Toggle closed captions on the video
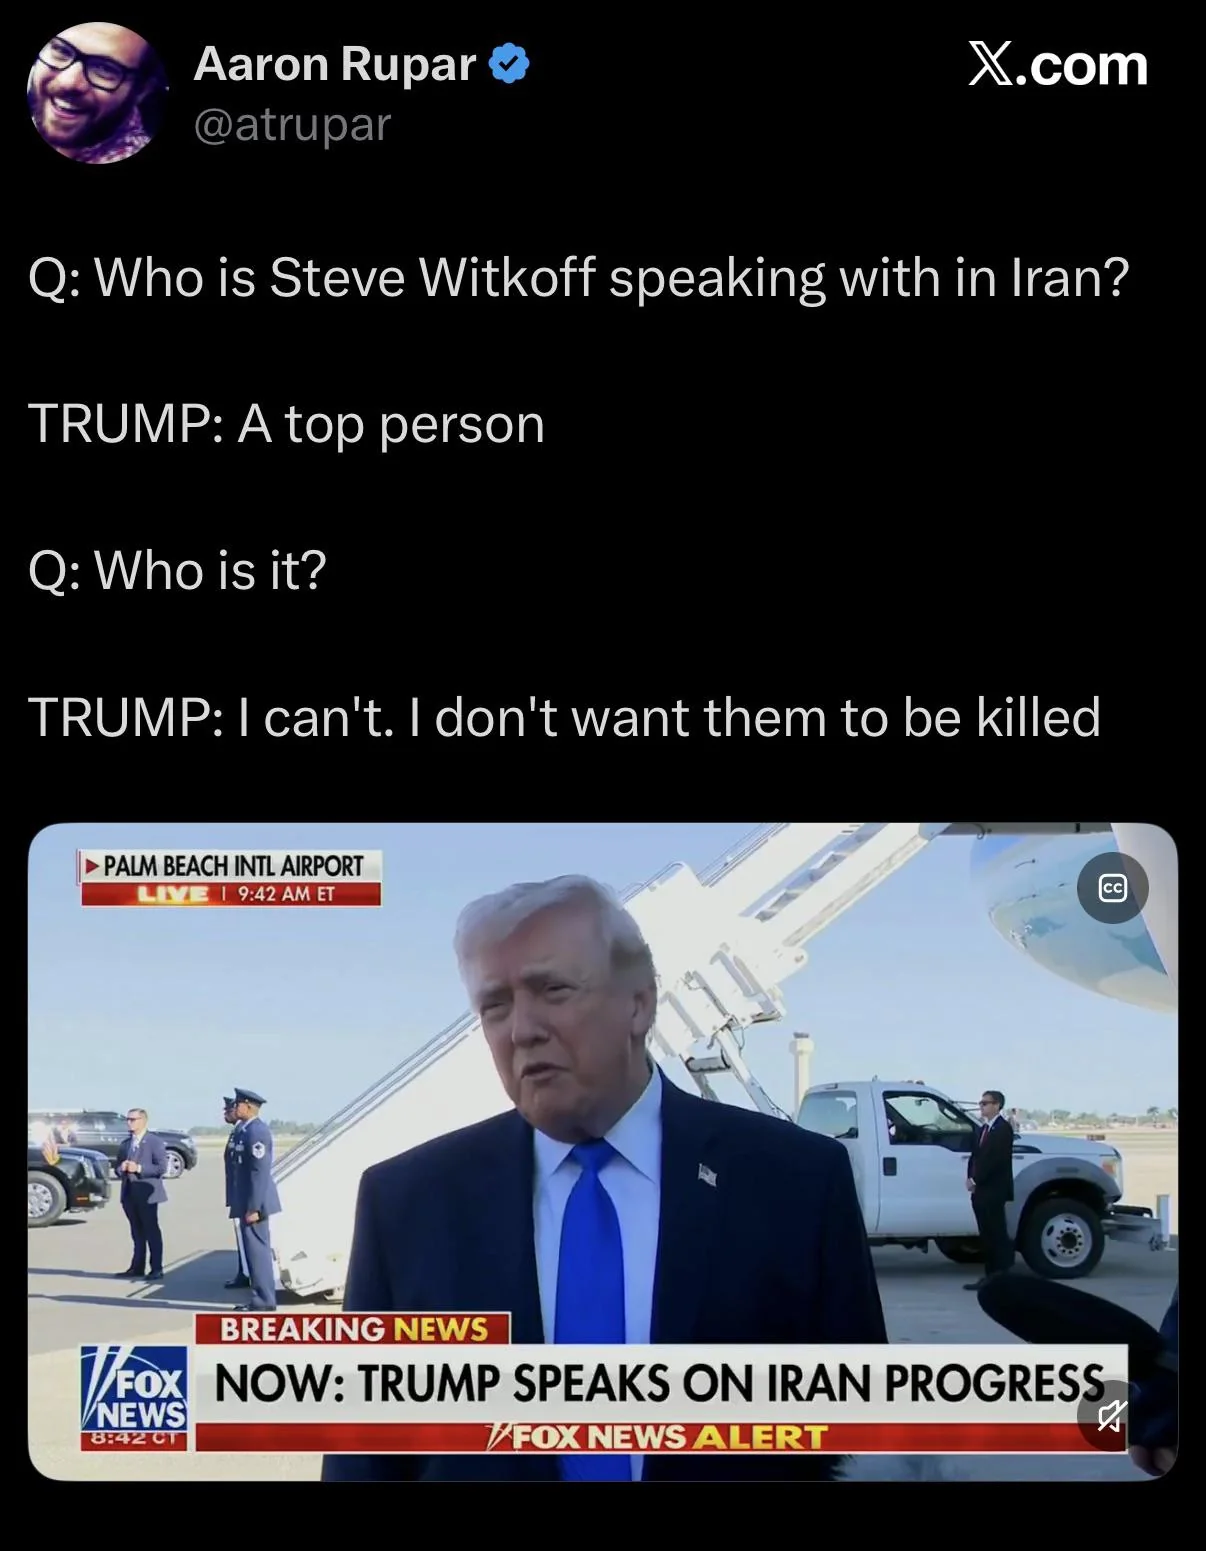1206x1551 pixels. (x=1112, y=888)
